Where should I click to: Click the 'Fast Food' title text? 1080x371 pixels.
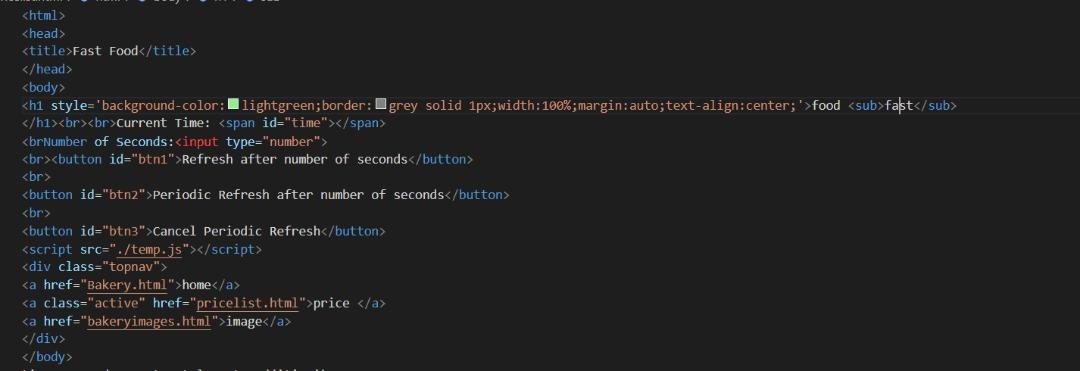point(105,51)
